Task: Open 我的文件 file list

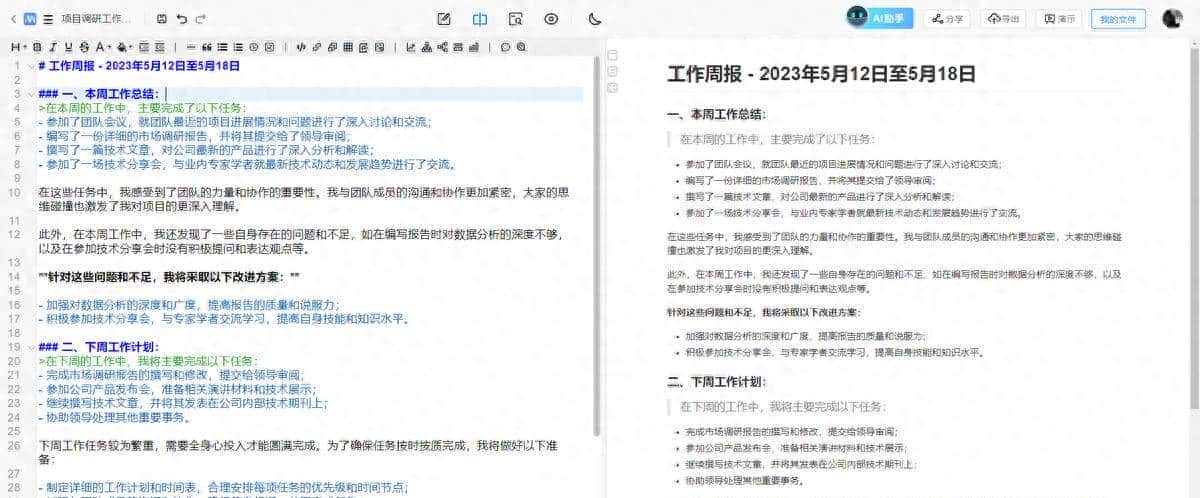Action: pos(1118,19)
